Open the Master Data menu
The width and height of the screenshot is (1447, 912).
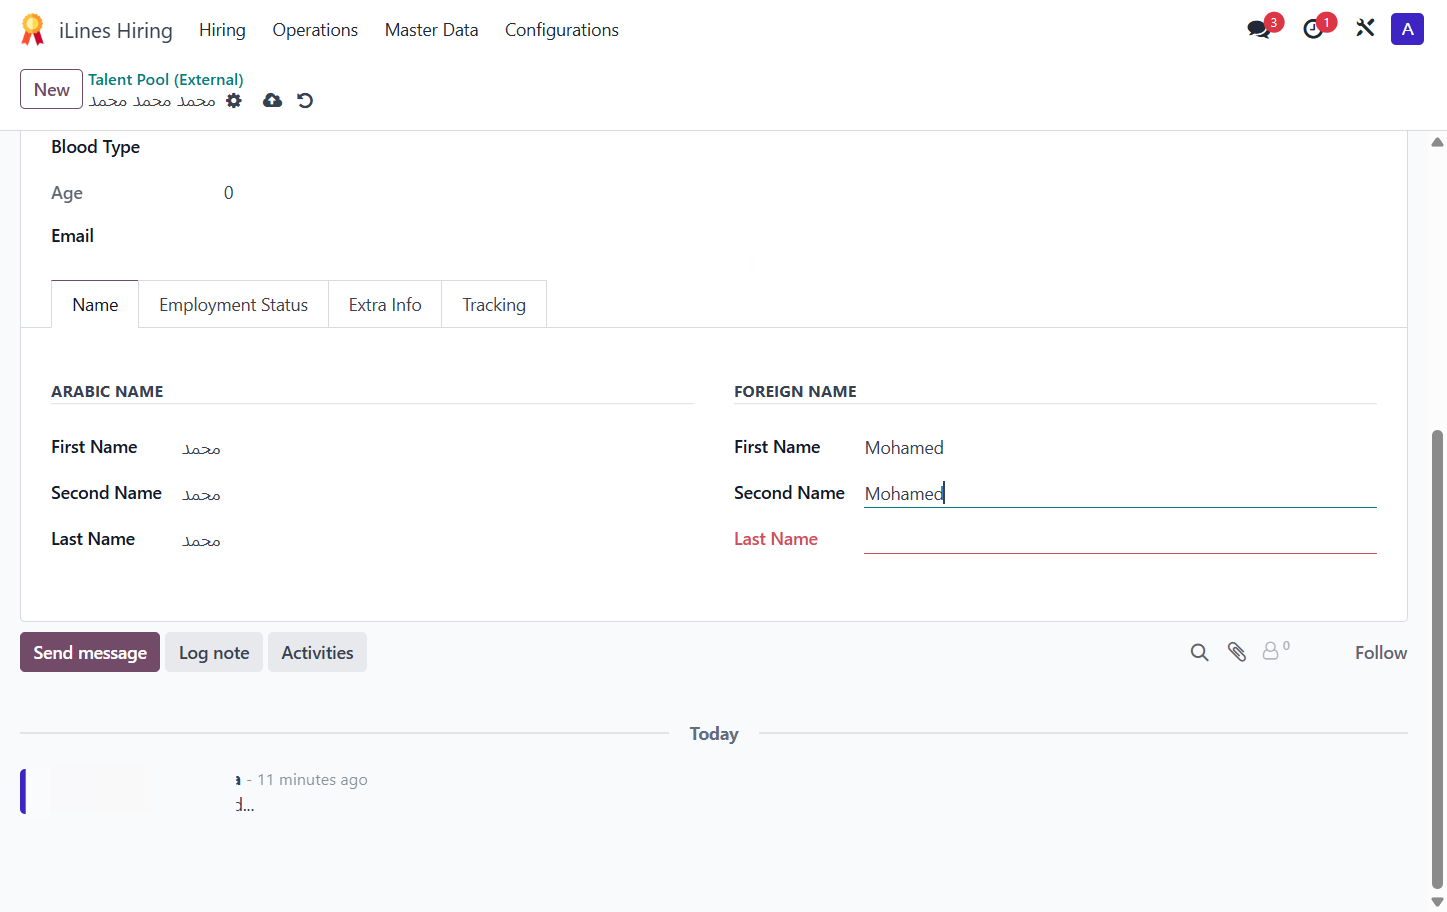pos(431,30)
